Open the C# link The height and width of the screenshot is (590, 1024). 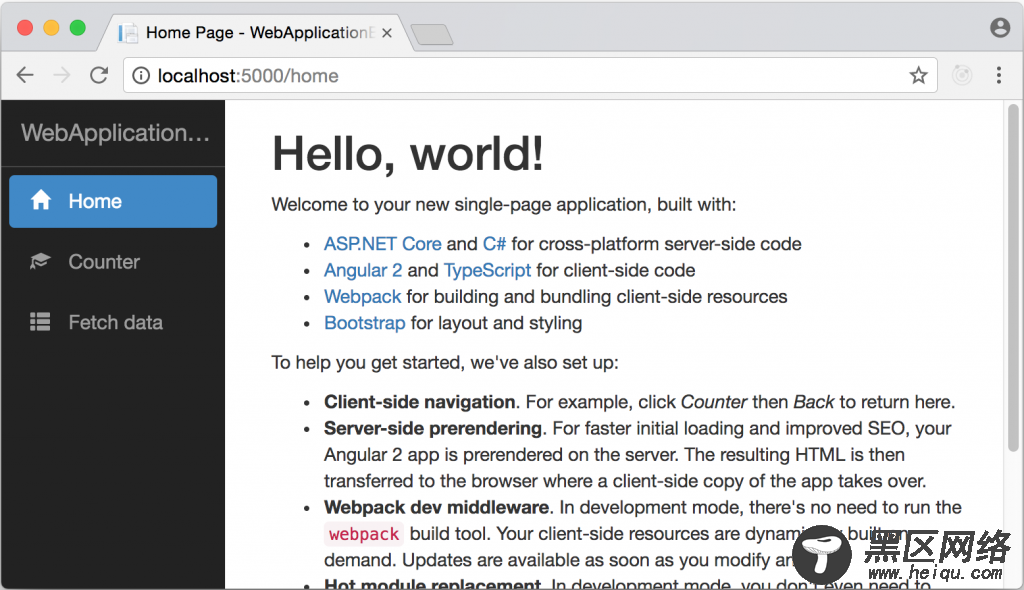point(494,244)
